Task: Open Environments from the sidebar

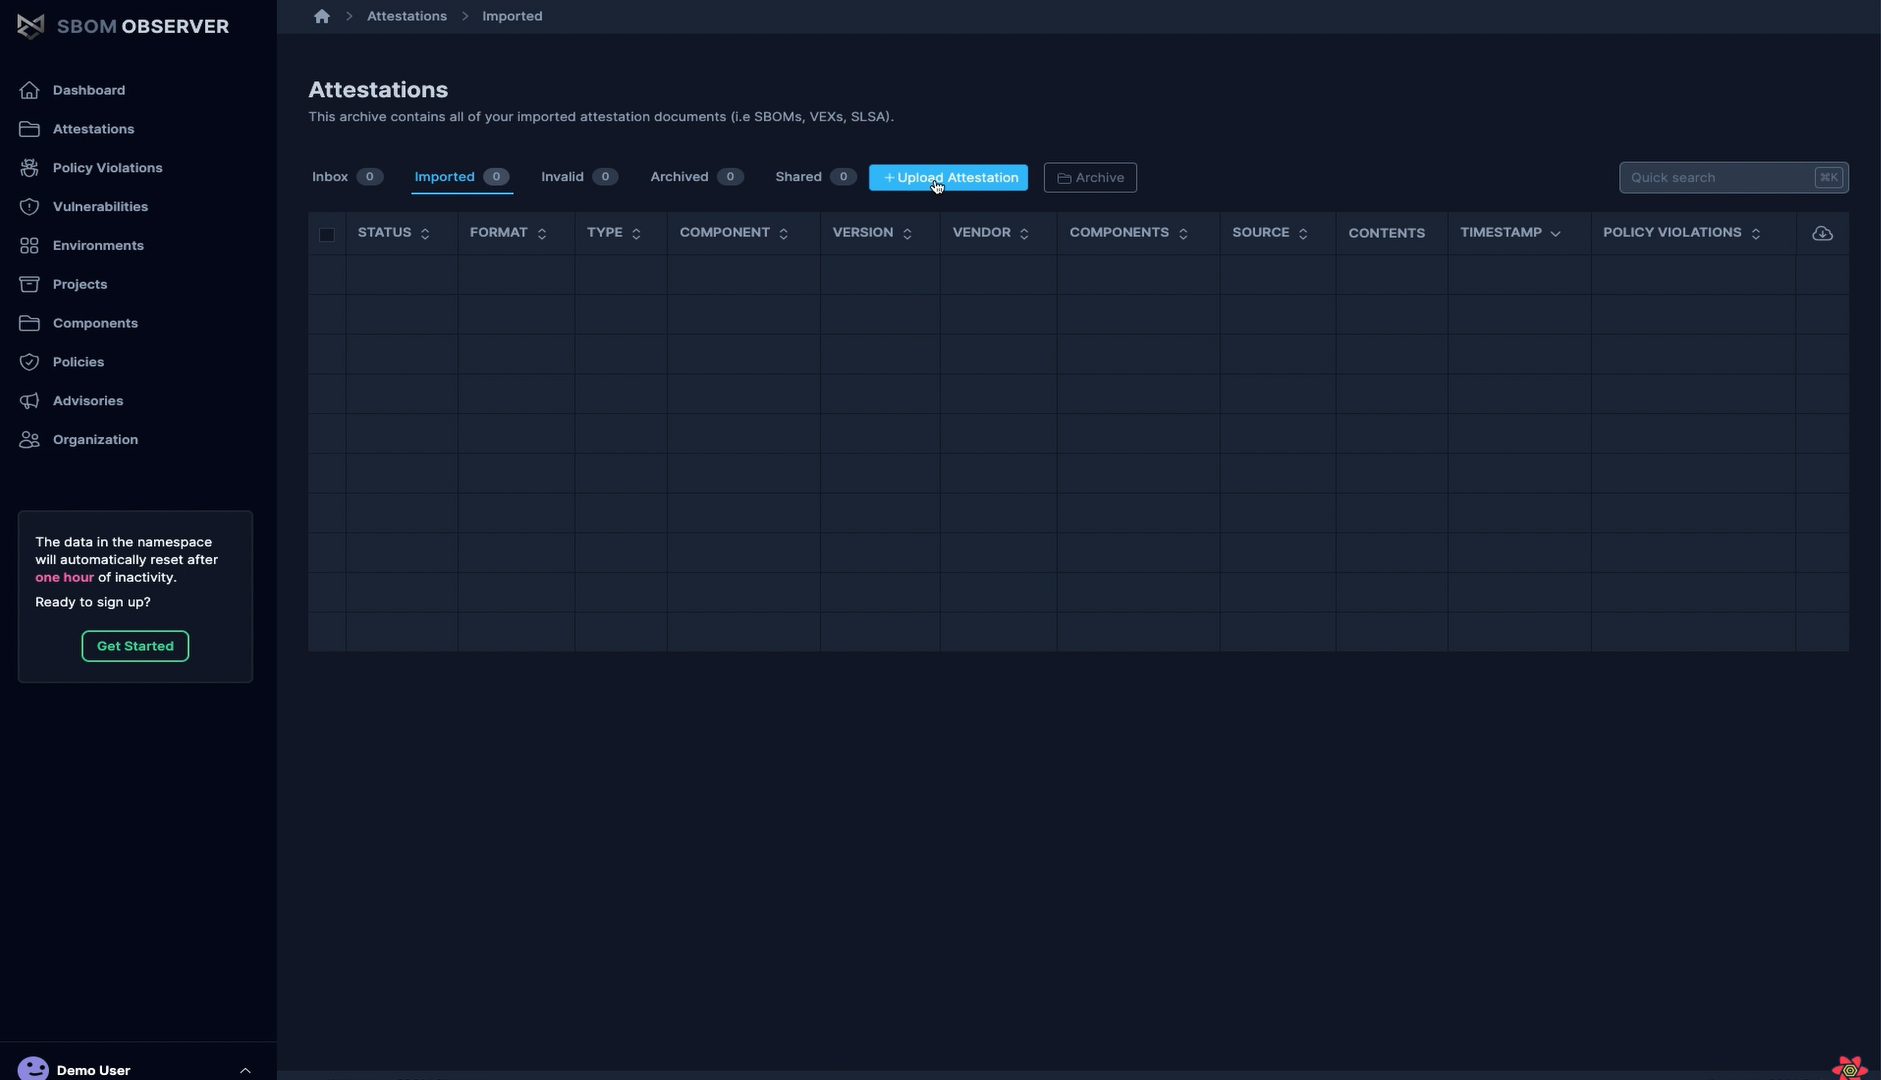Action: tap(98, 246)
